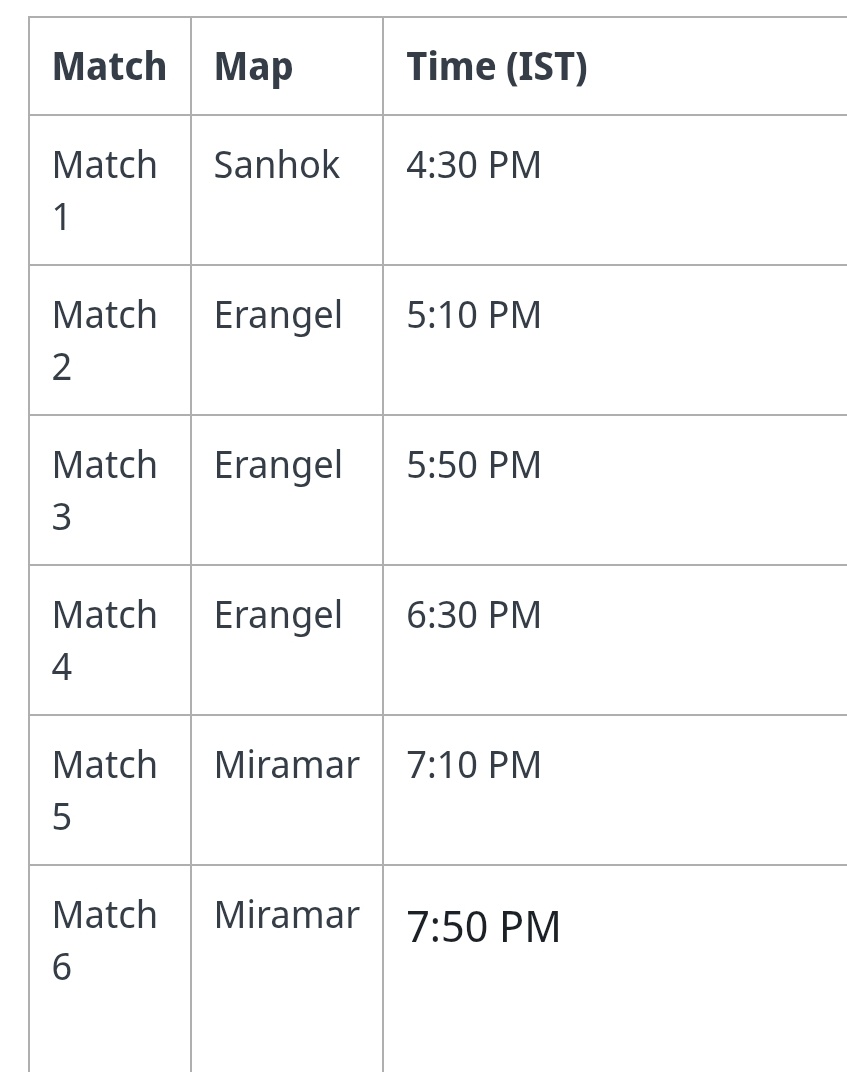The height and width of the screenshot is (1072, 847).
Task: Click the Match column header
Action: [109, 67]
